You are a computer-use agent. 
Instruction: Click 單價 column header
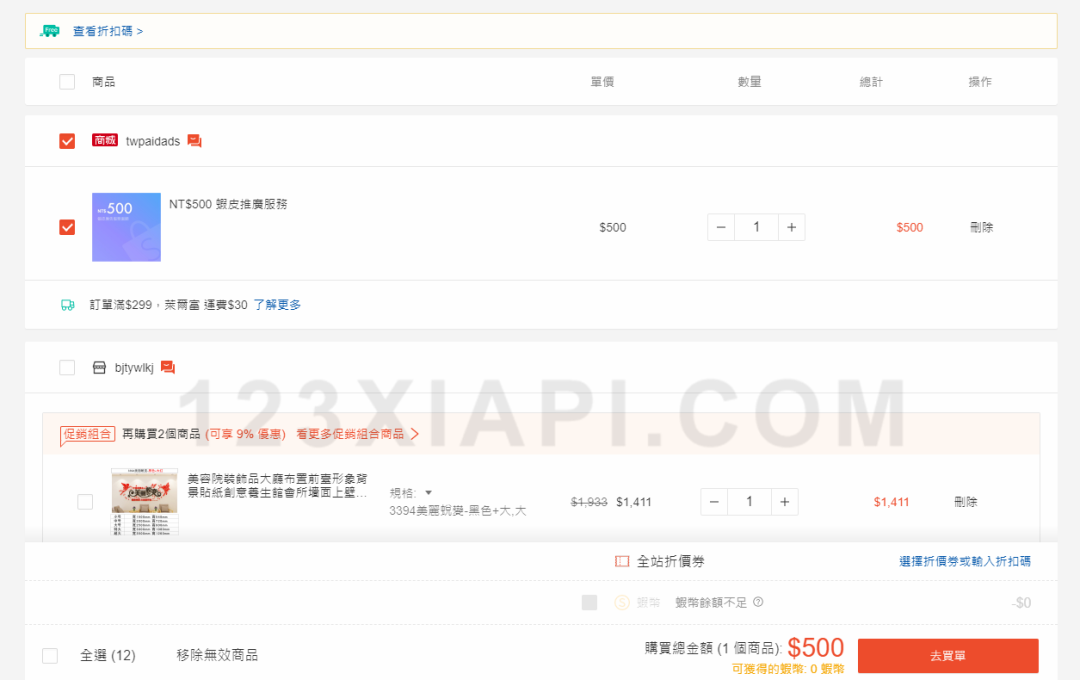(x=602, y=82)
